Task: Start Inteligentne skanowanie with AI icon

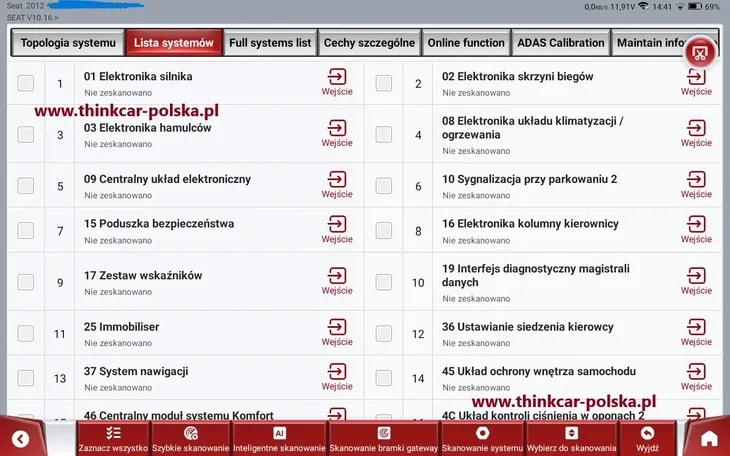Action: click(279, 439)
